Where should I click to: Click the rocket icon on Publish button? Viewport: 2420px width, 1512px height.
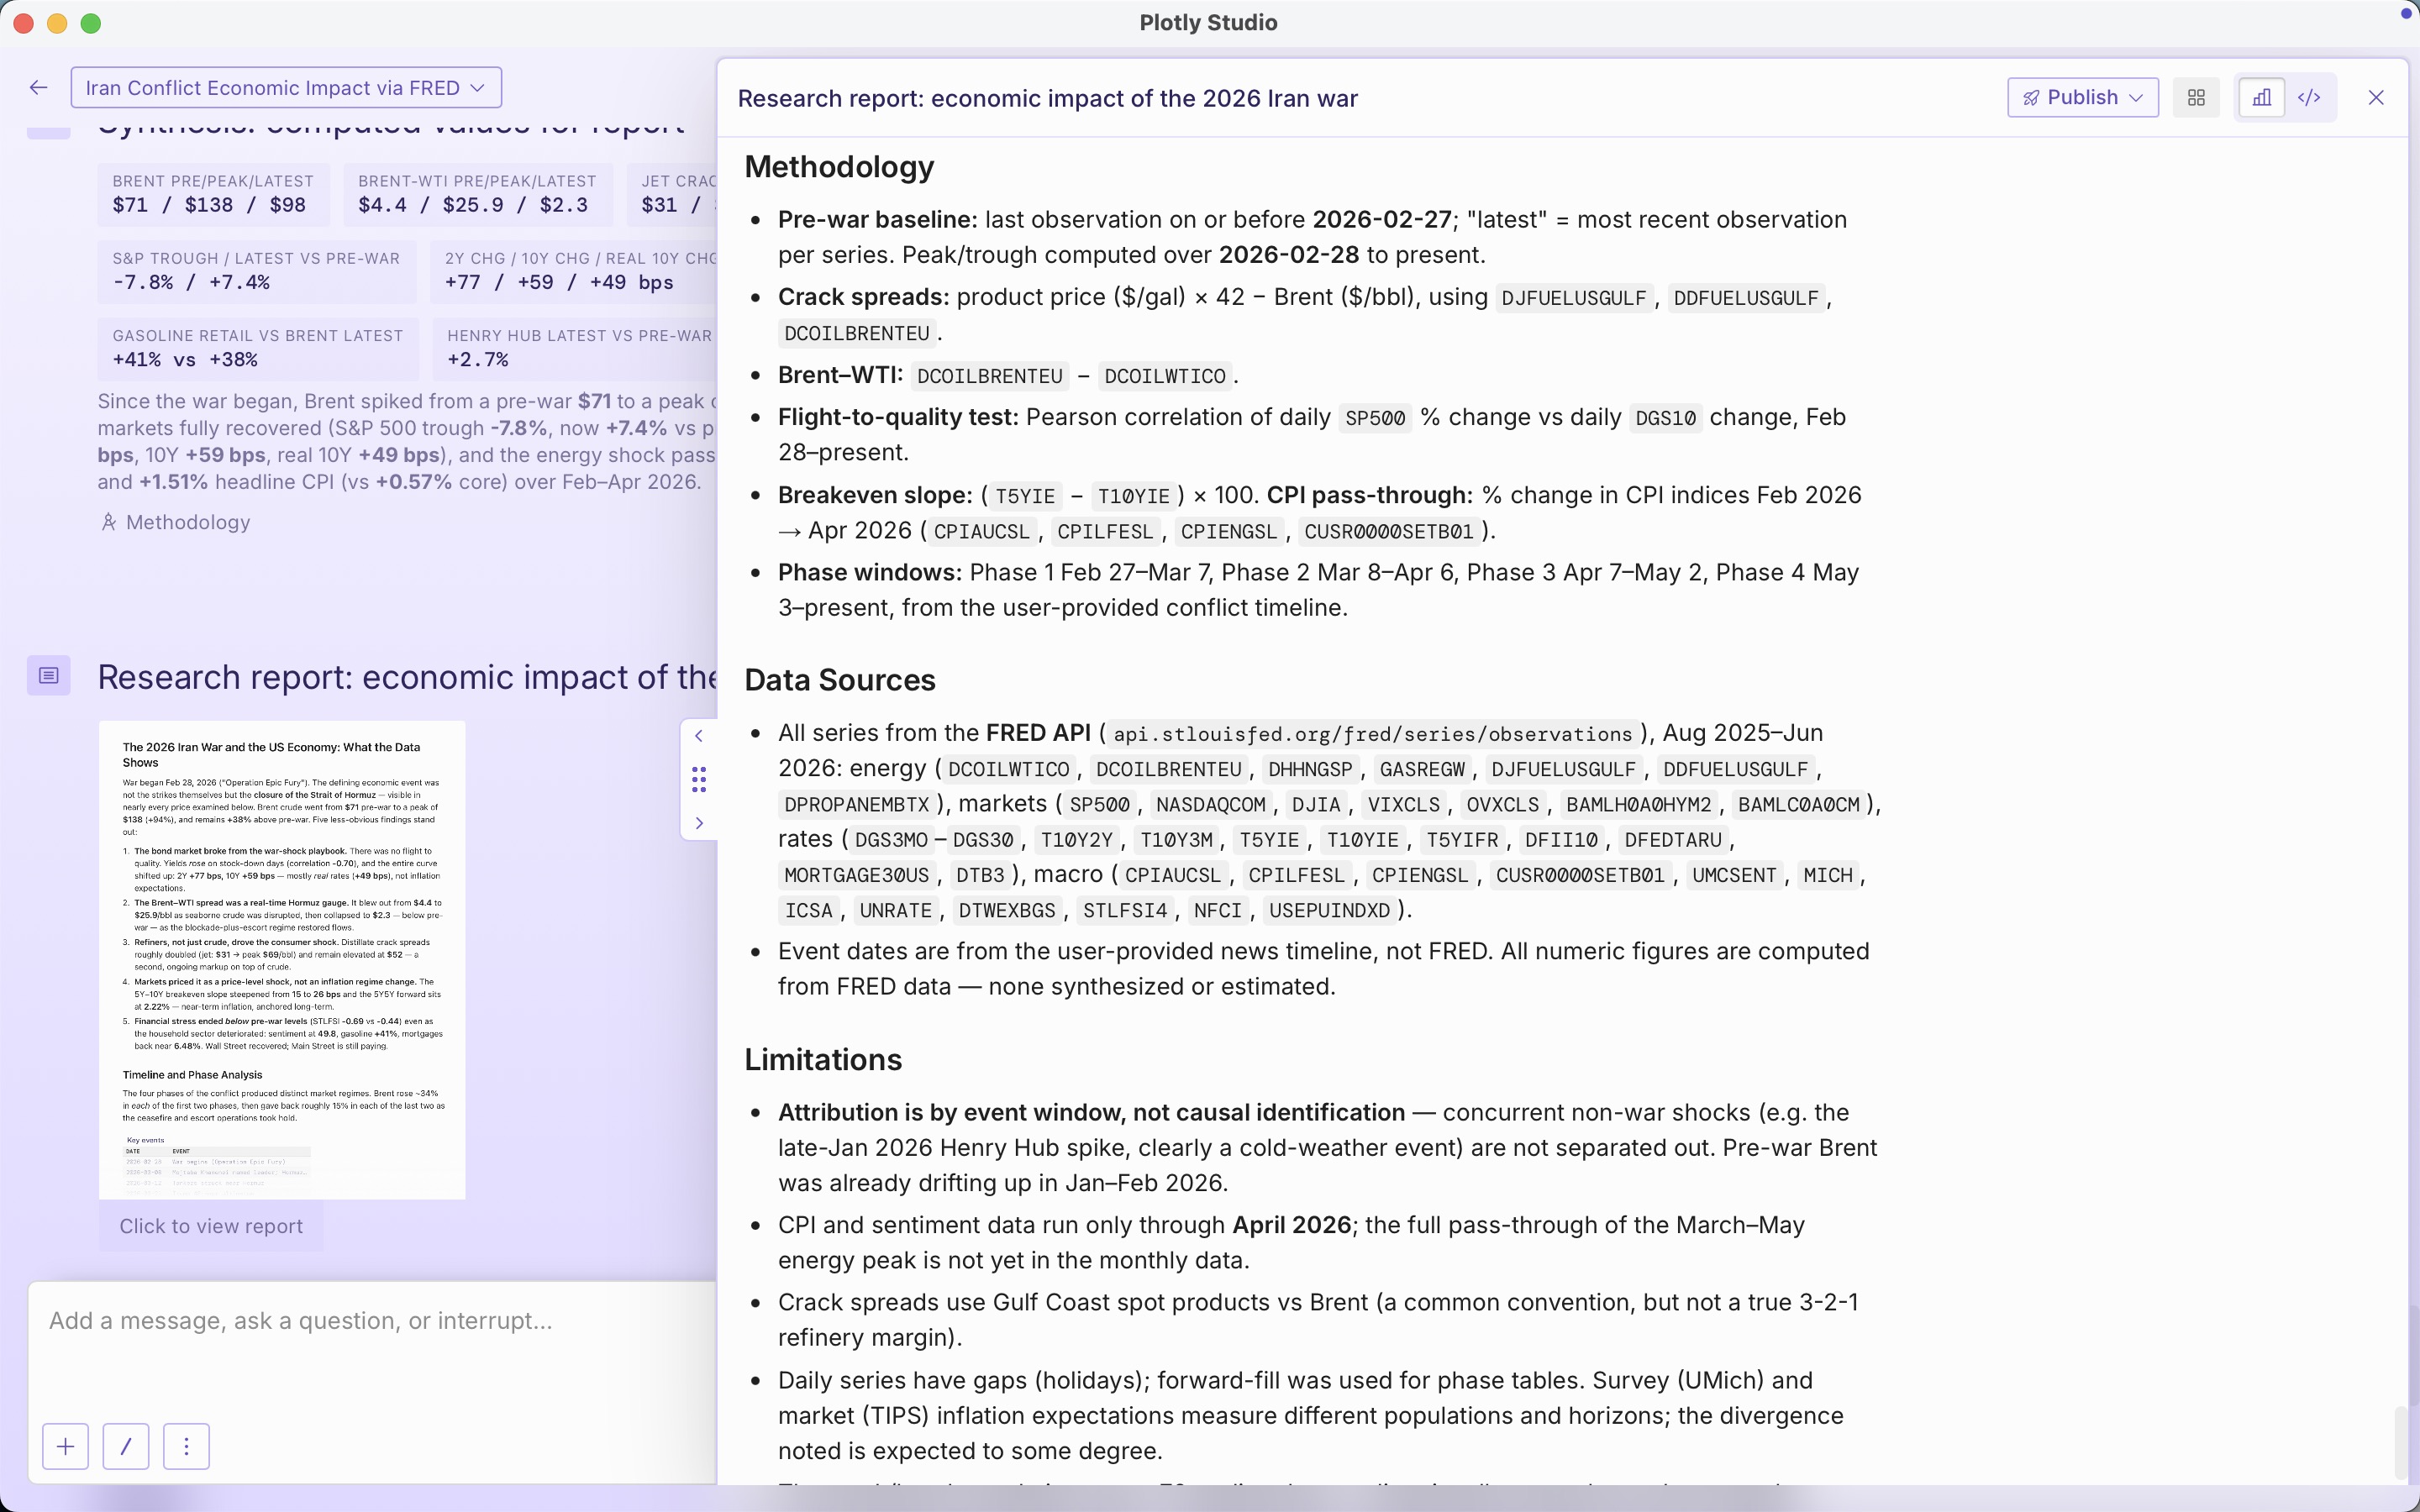tap(2031, 98)
